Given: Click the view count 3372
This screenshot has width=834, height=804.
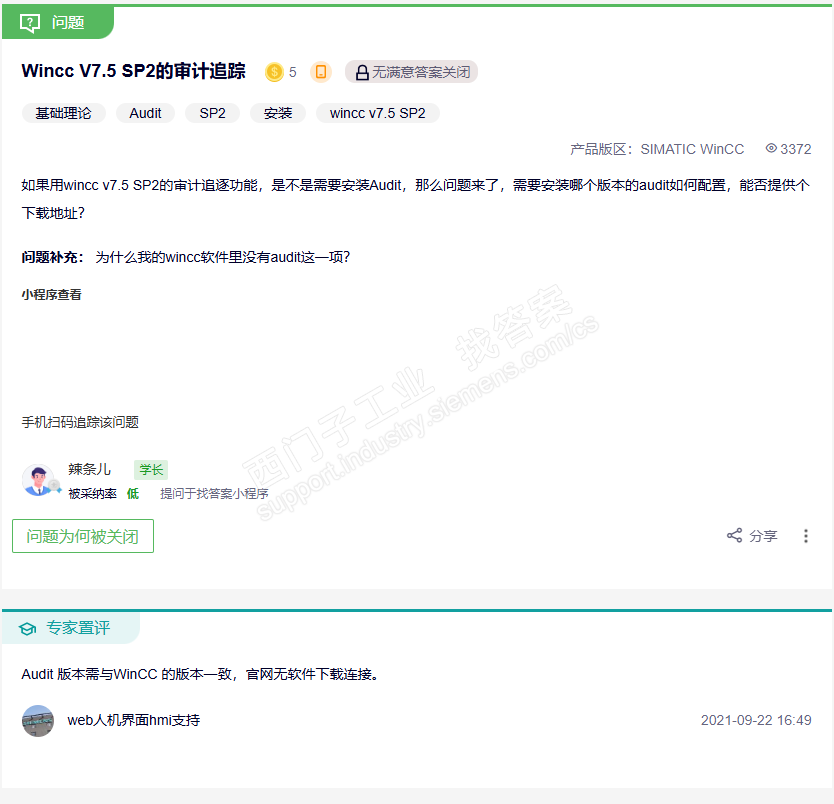Looking at the screenshot, I should click(x=796, y=149).
